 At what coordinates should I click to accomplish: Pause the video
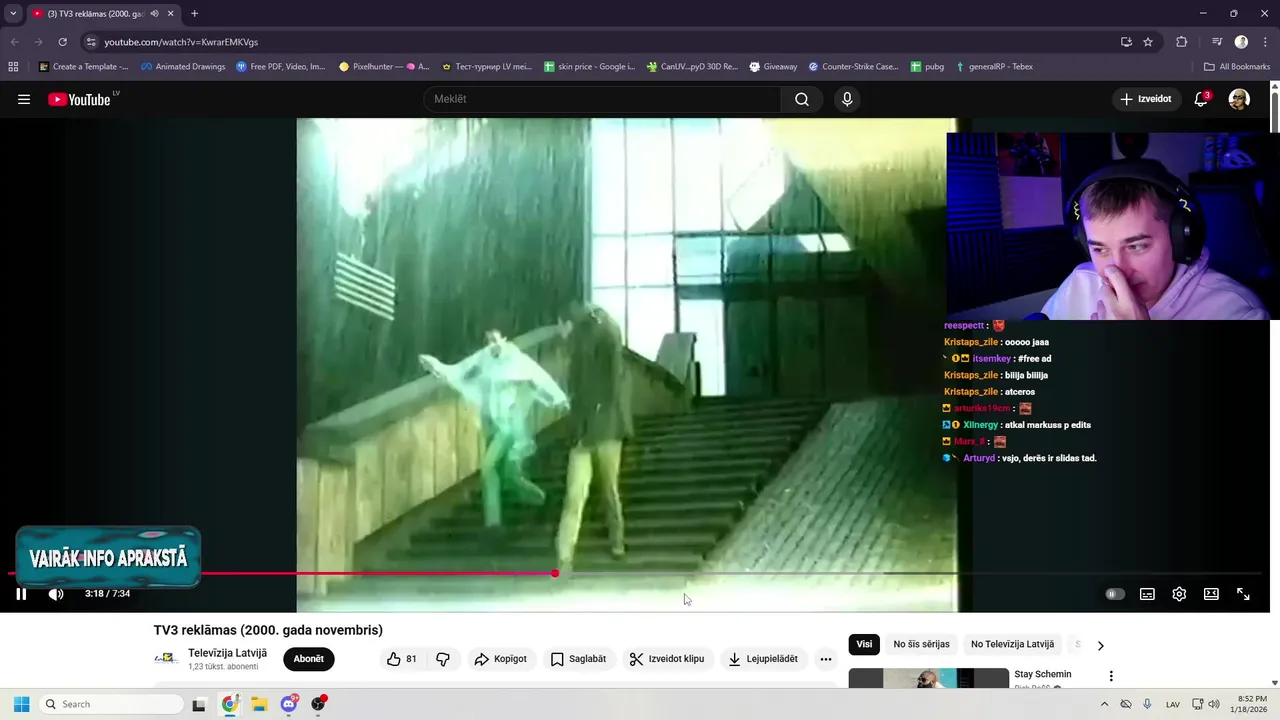[x=21, y=594]
